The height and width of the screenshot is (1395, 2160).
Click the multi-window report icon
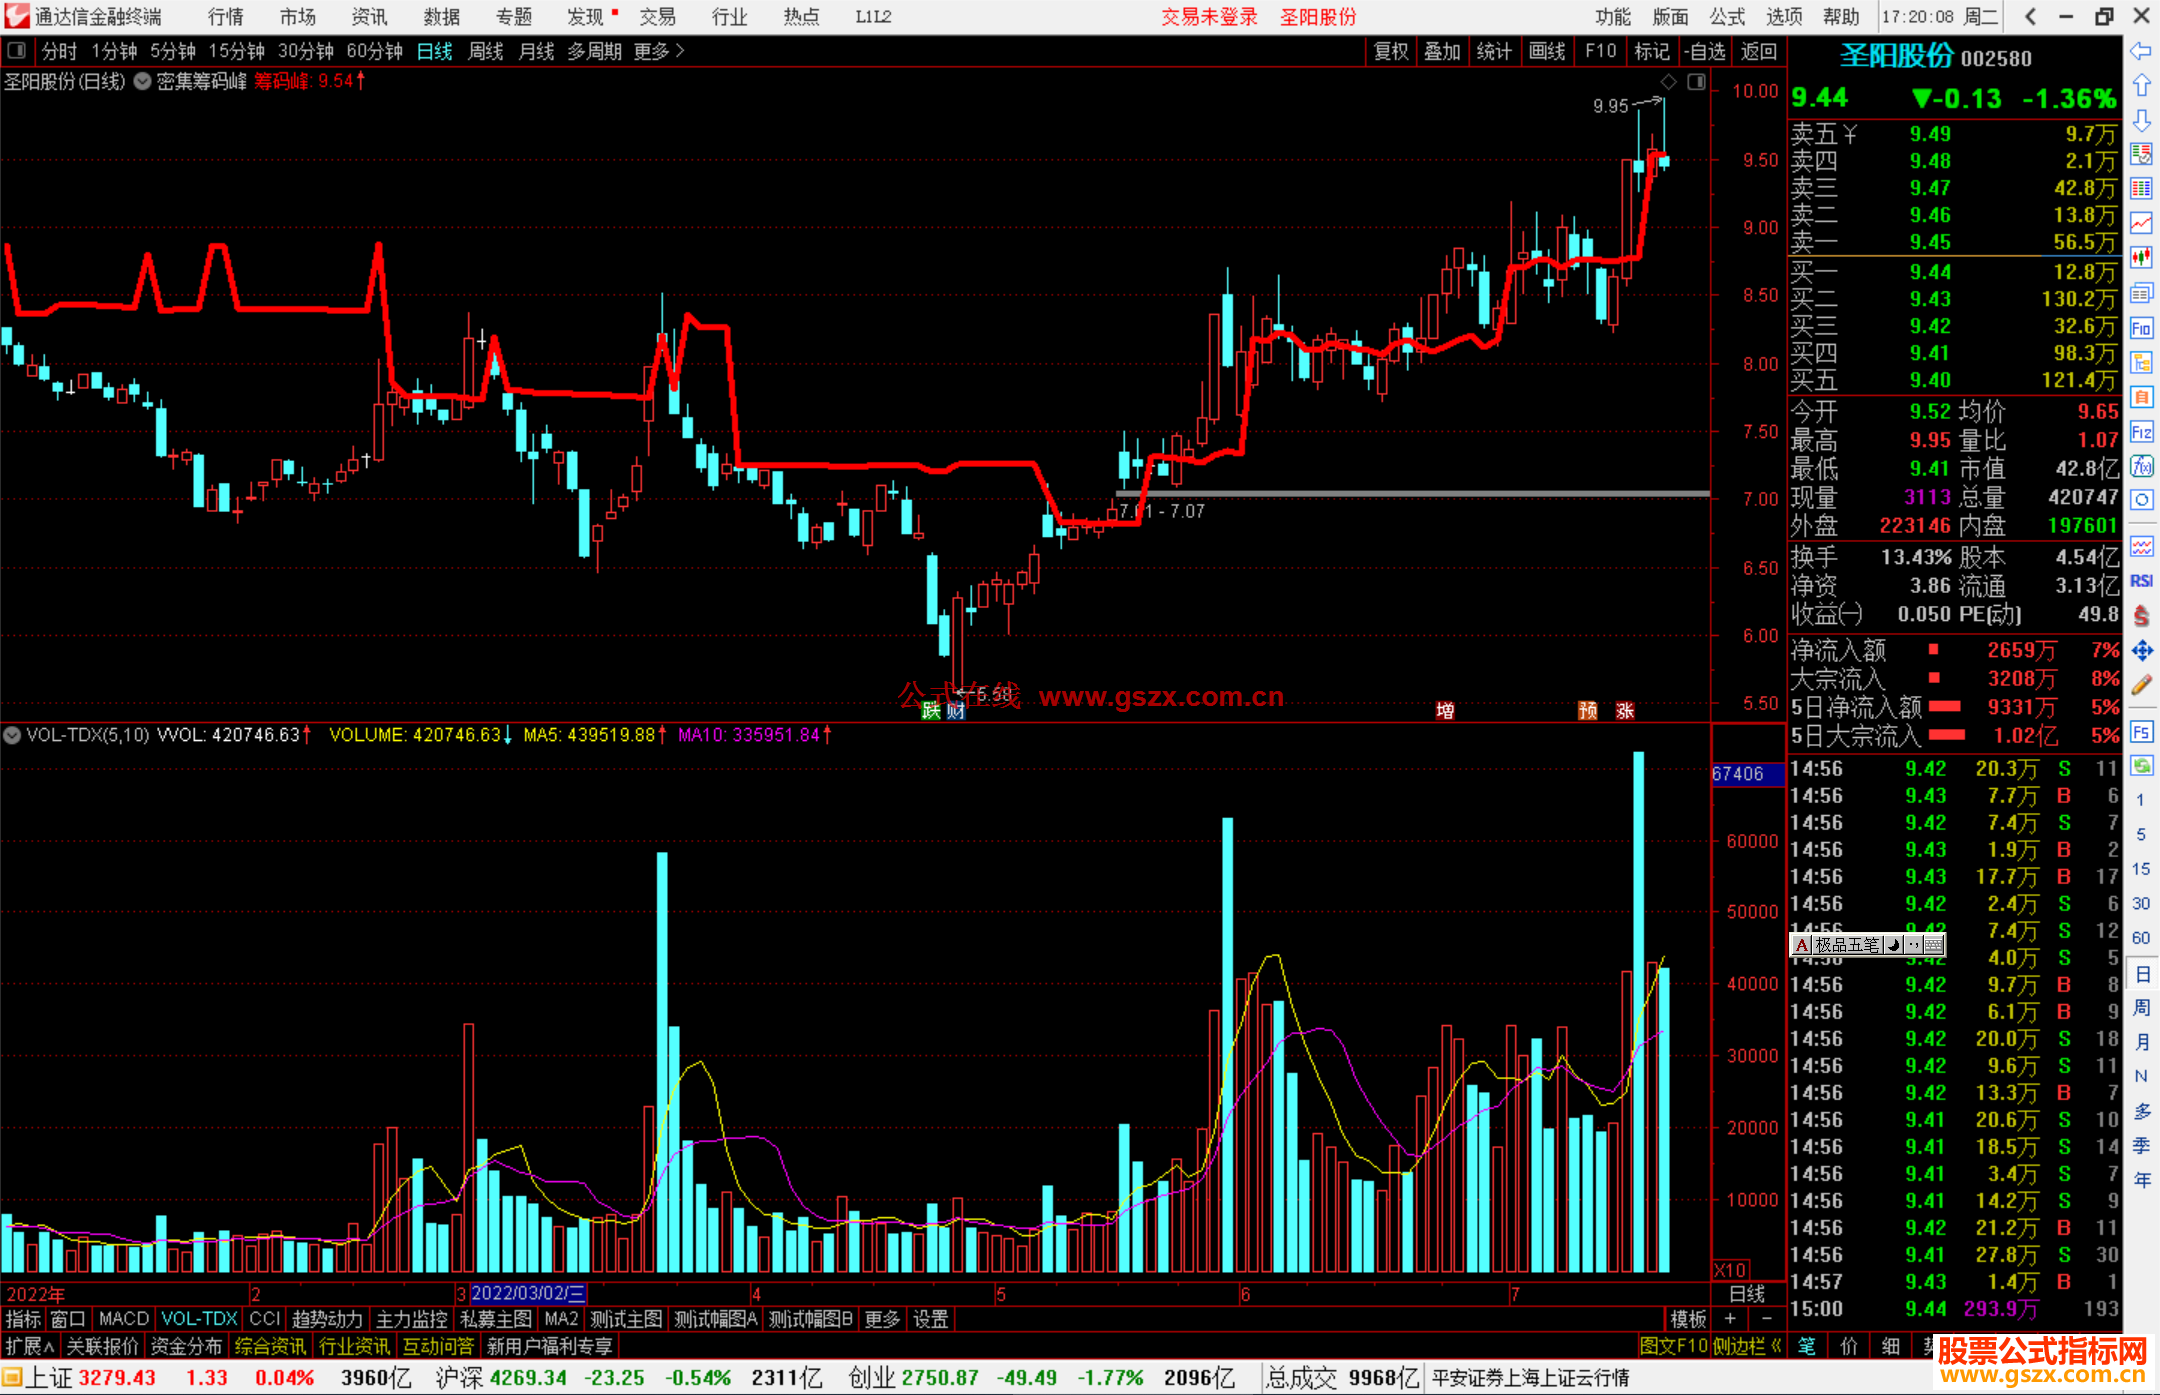(x=2141, y=293)
